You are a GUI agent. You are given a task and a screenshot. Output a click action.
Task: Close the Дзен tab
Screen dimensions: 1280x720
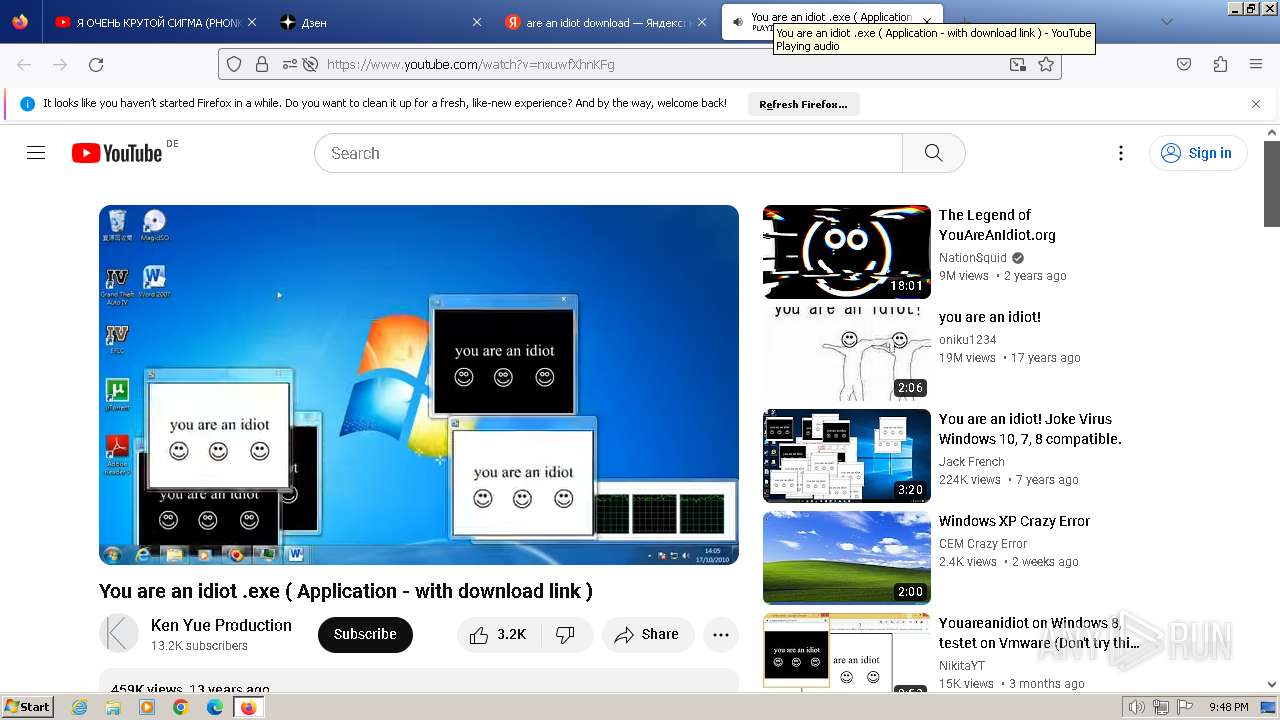pyautogui.click(x=477, y=22)
